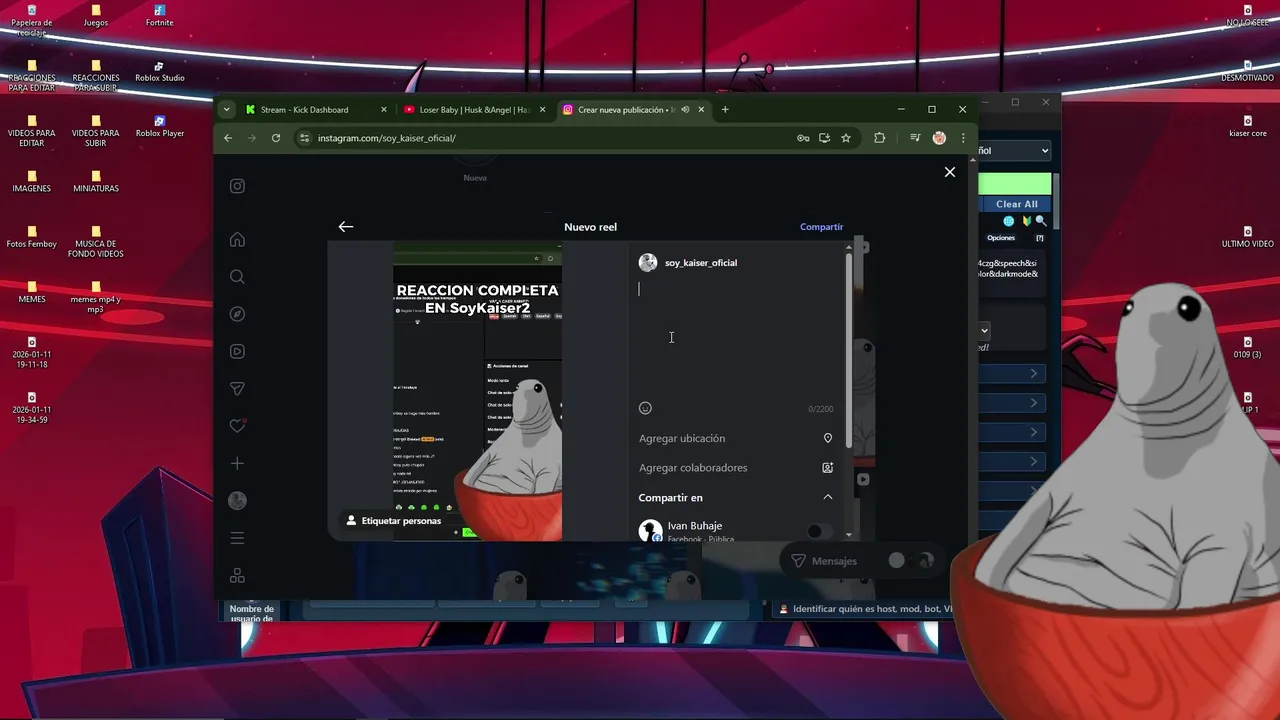Click the magnifier icon in background window
The image size is (1280, 720).
coord(1041,221)
